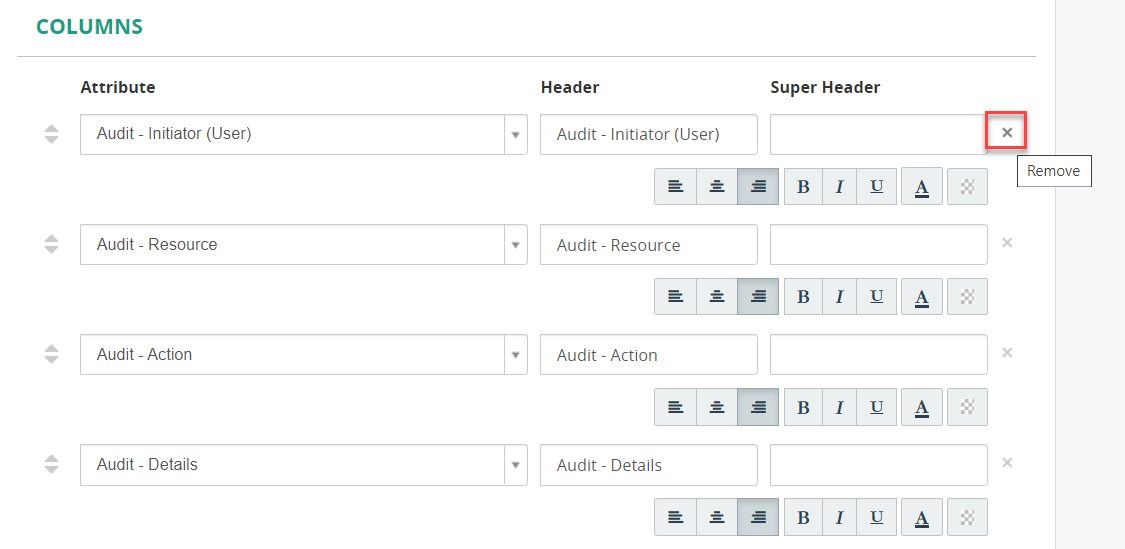Remove the Audit - Details column
Viewport: 1125px width, 549px height.
(x=1007, y=463)
